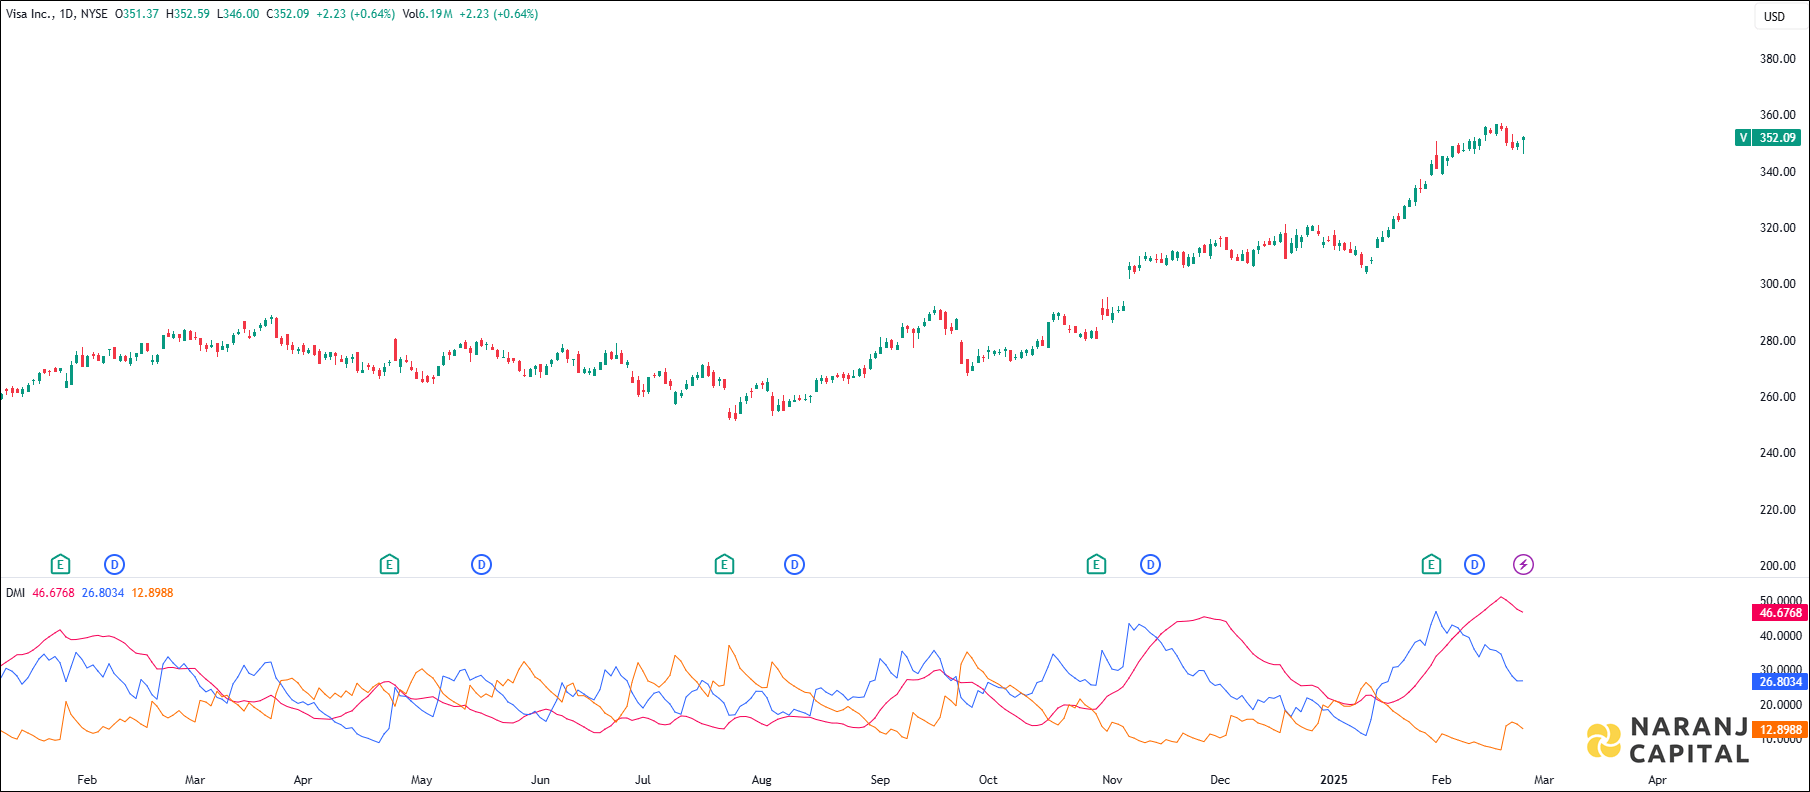1810x792 pixels.
Task: Click the 260.00 price axis label
Action: click(1778, 397)
